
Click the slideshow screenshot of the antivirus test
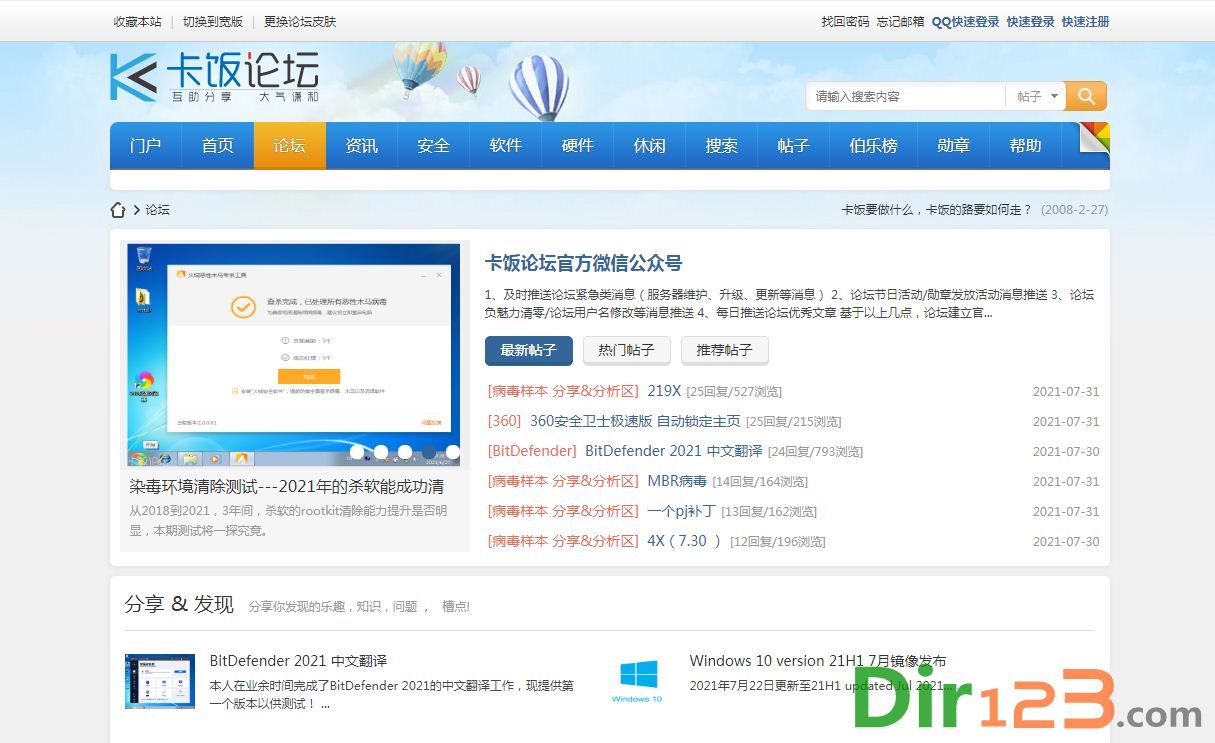click(294, 356)
